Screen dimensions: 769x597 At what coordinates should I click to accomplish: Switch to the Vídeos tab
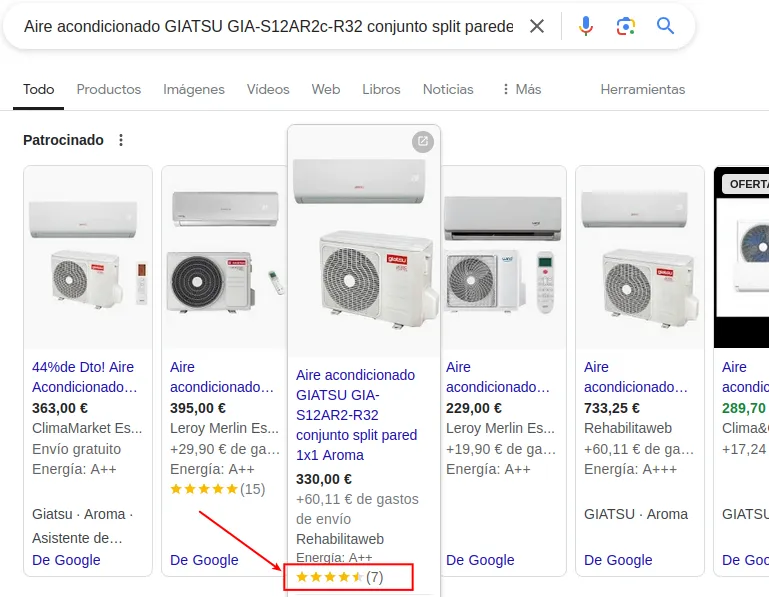click(x=268, y=89)
